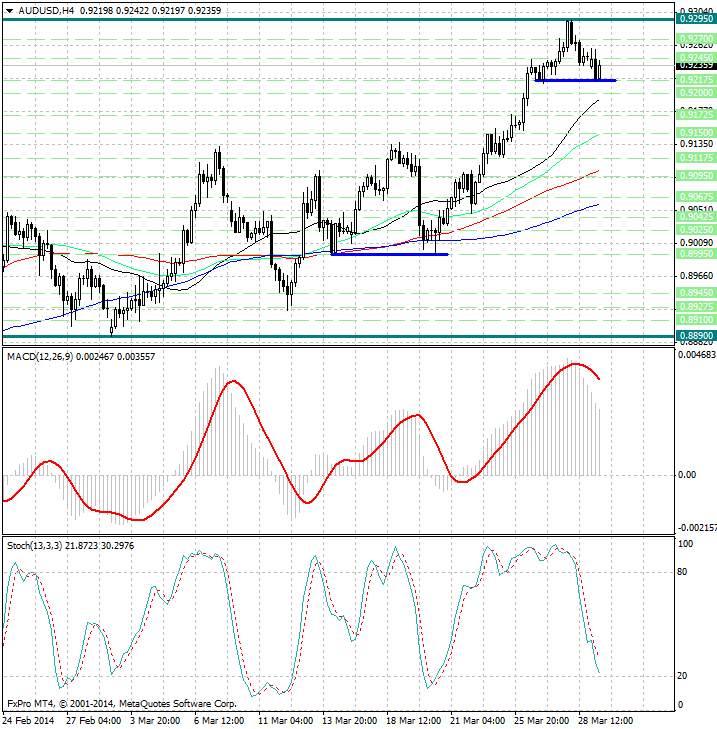Select the 0.92000 green price label
Image resolution: width=717 pixels, height=729 pixels.
point(696,93)
